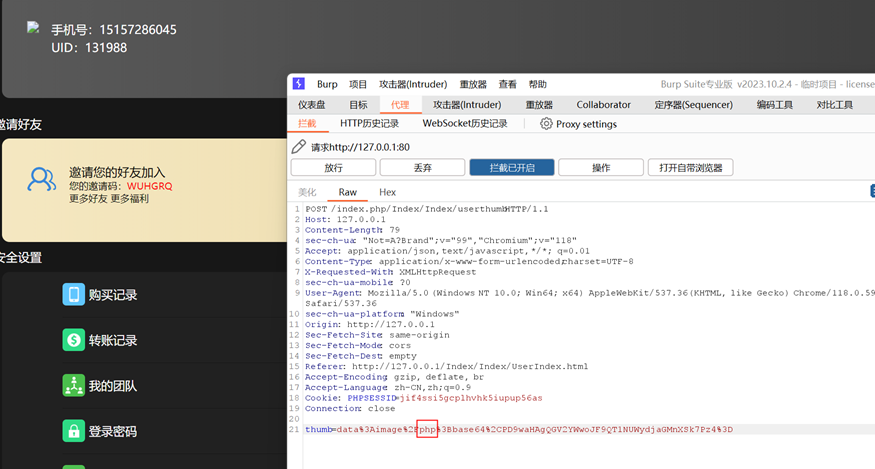Open the 定序器(Sequencer) tab
Viewport: 875px width, 469px height.
click(694, 104)
